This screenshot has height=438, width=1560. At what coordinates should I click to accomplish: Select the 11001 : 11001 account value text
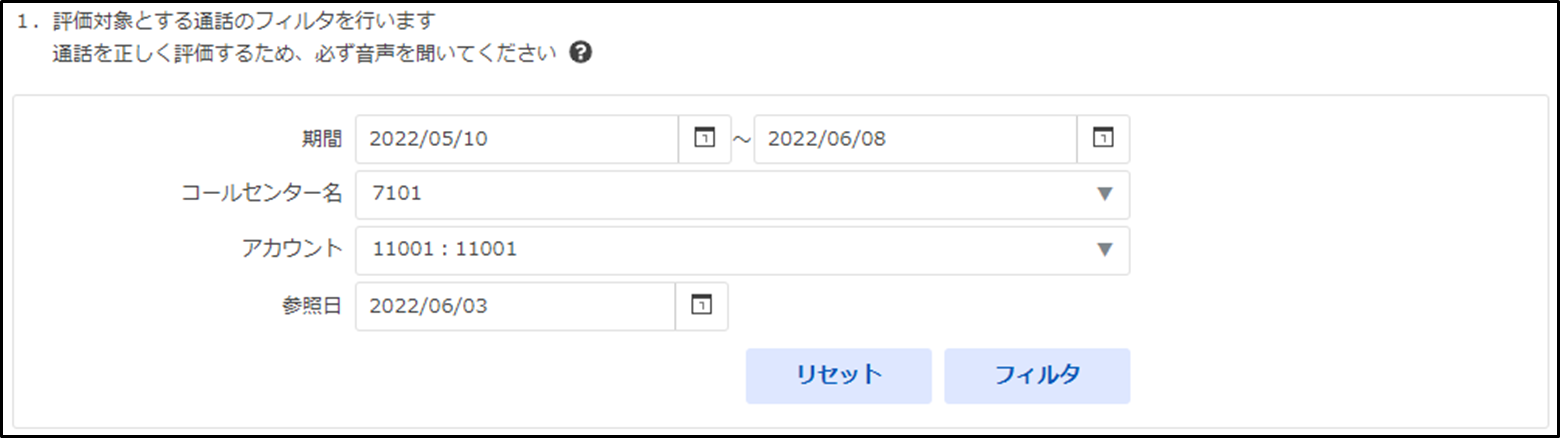[x=444, y=250]
